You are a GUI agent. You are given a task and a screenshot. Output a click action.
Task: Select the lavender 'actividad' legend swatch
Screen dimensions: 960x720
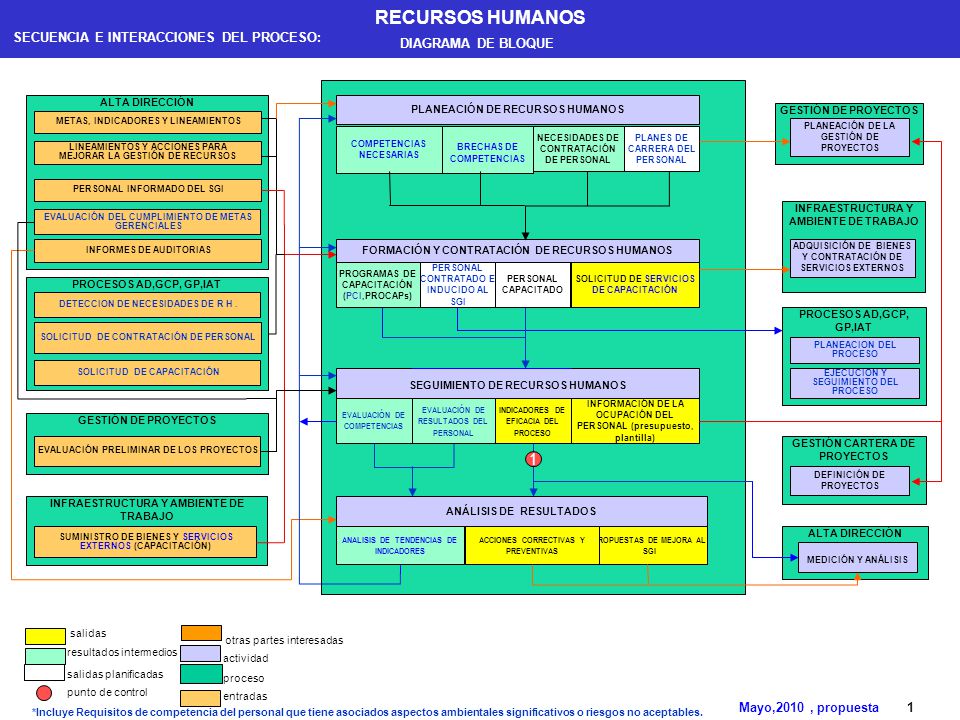click(x=201, y=653)
